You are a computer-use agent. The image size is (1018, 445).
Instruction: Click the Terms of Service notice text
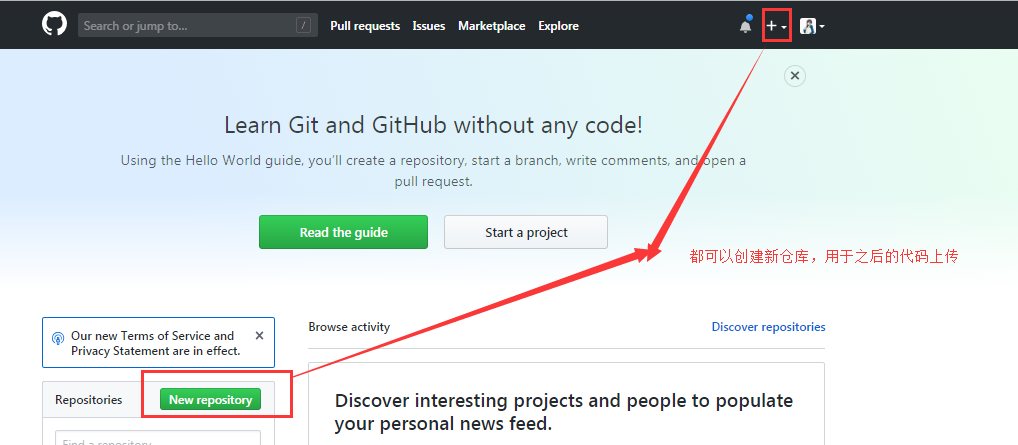(156, 343)
